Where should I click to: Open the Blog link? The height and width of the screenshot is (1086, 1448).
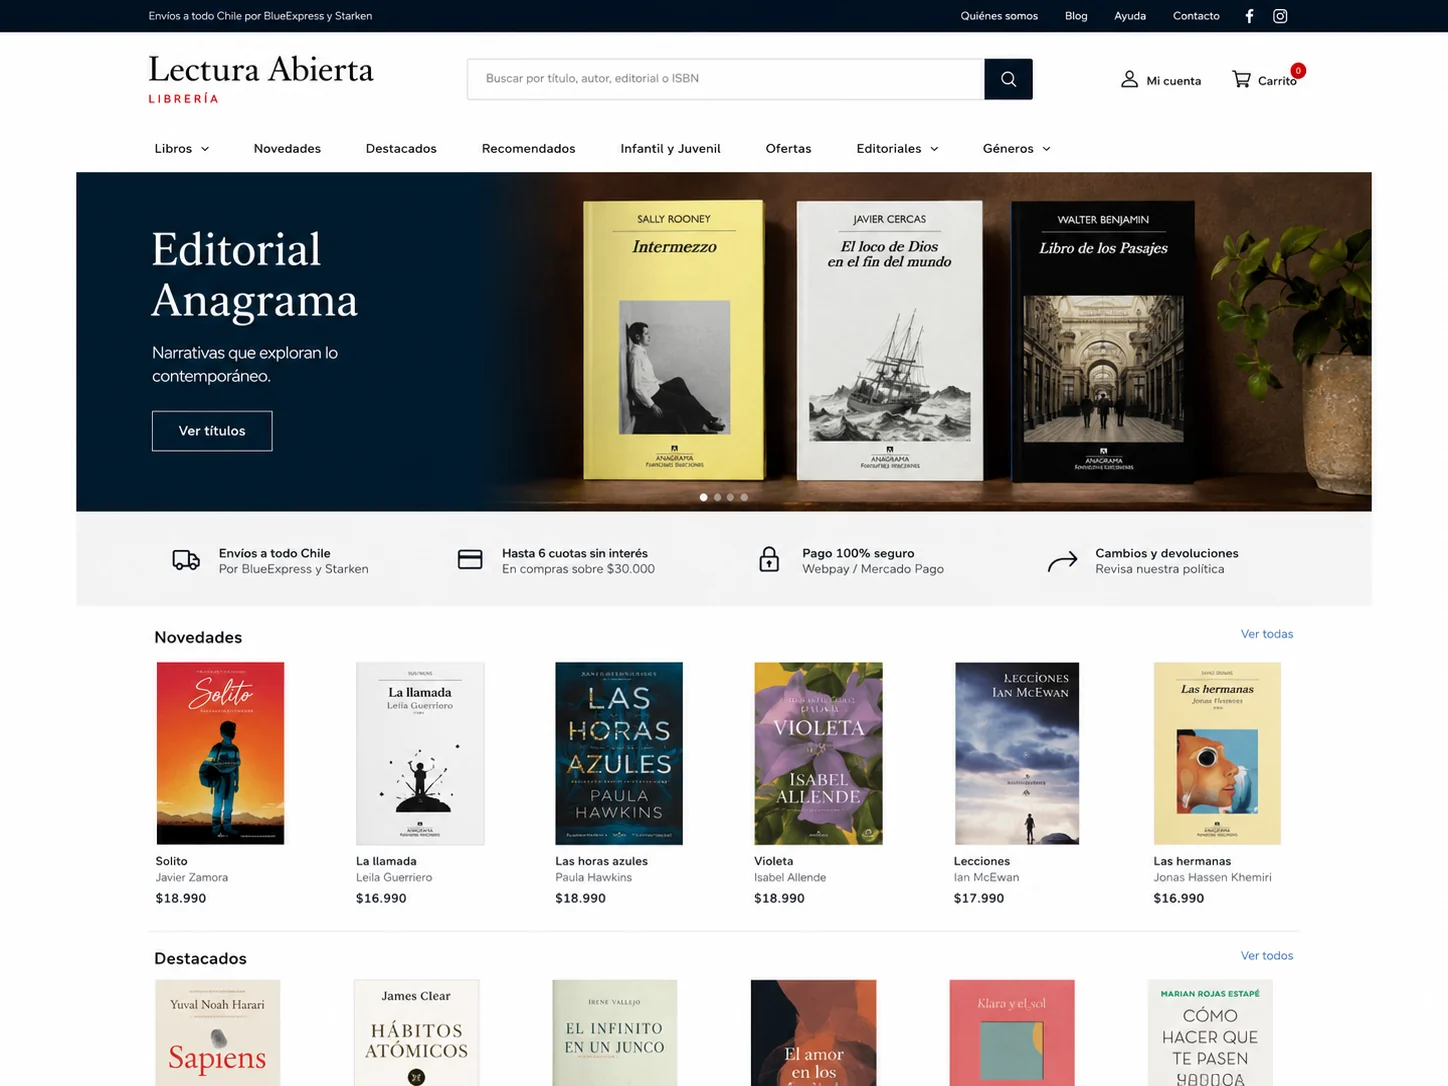coord(1076,16)
